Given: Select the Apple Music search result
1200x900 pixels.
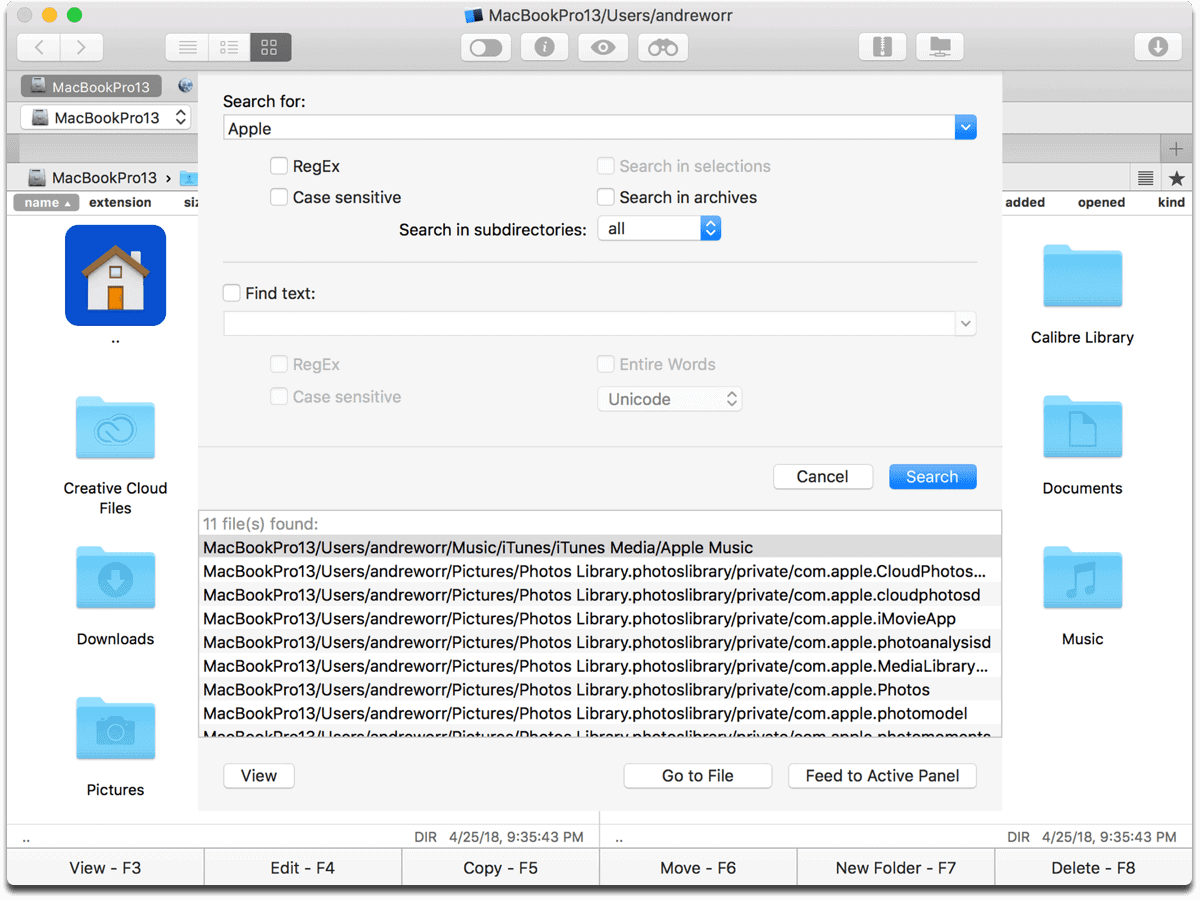Looking at the screenshot, I should pos(600,547).
